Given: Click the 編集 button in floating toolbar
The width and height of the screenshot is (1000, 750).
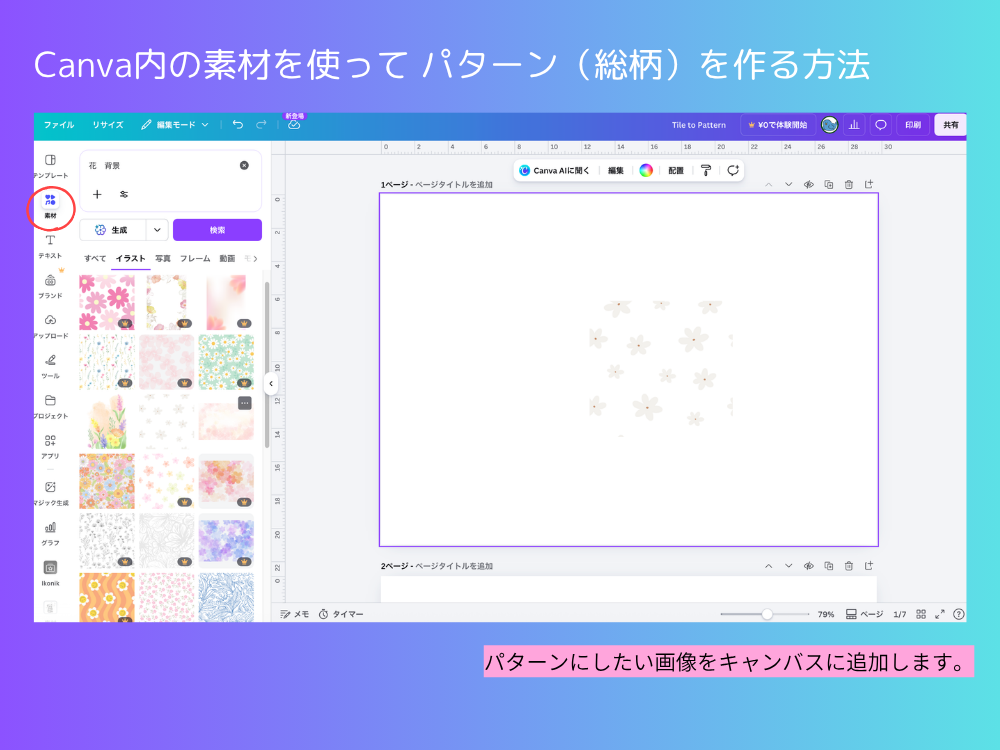Looking at the screenshot, I should (x=615, y=170).
